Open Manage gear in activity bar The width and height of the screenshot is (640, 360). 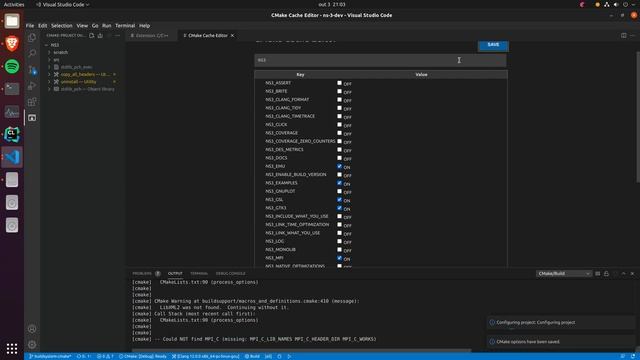(32, 344)
